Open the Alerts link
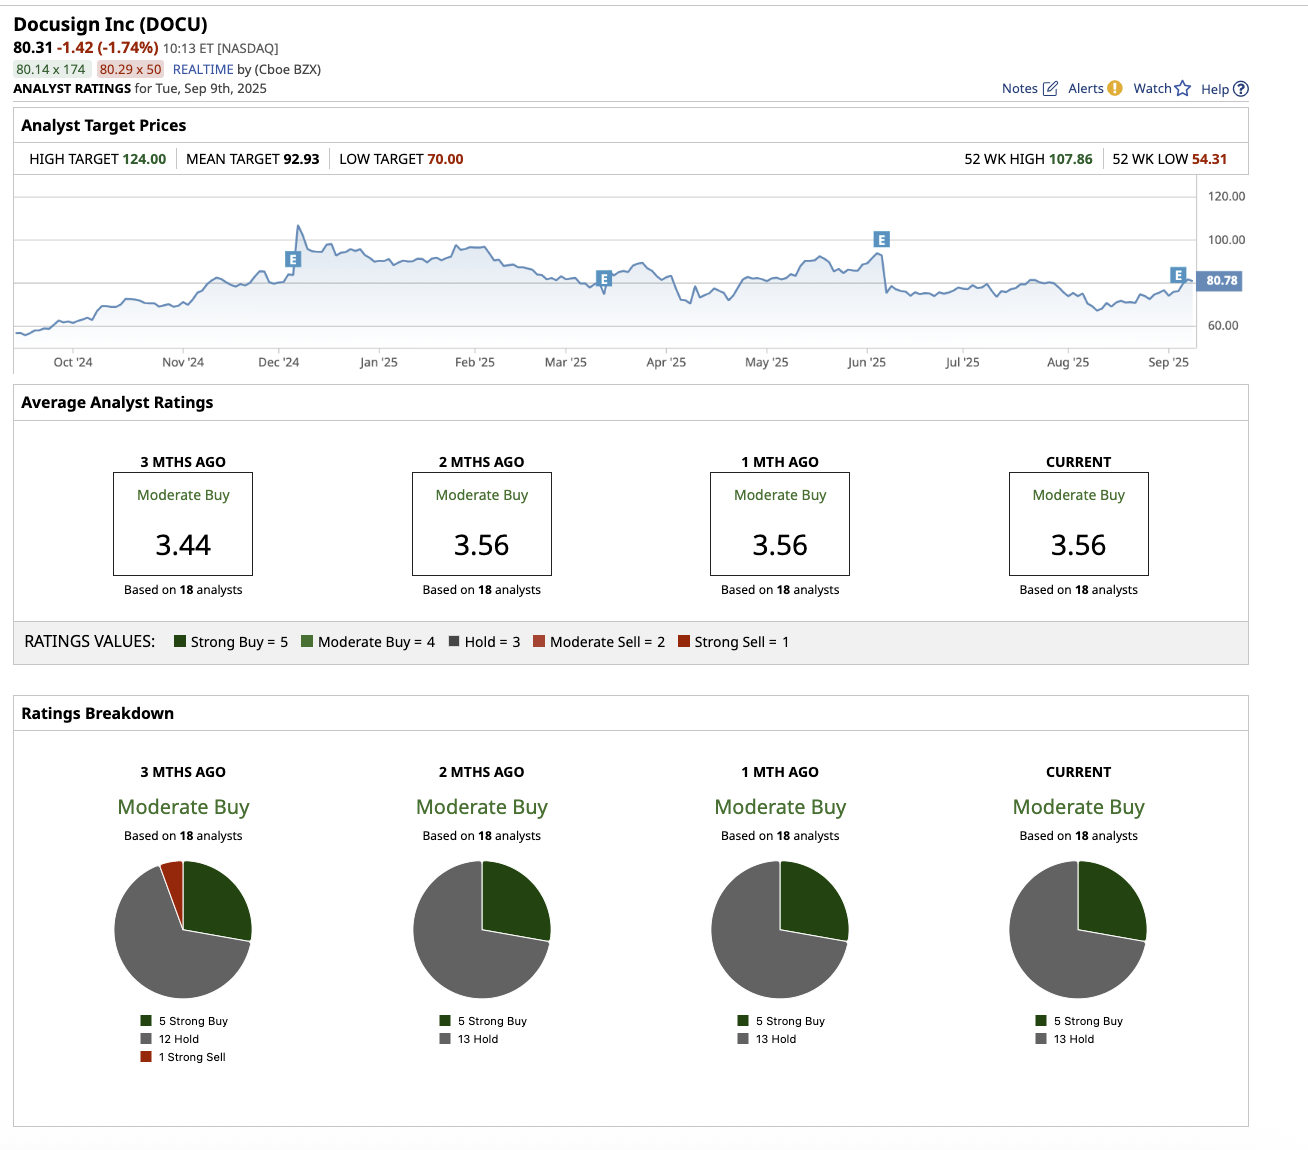The height and width of the screenshot is (1150, 1308). 1086,88
